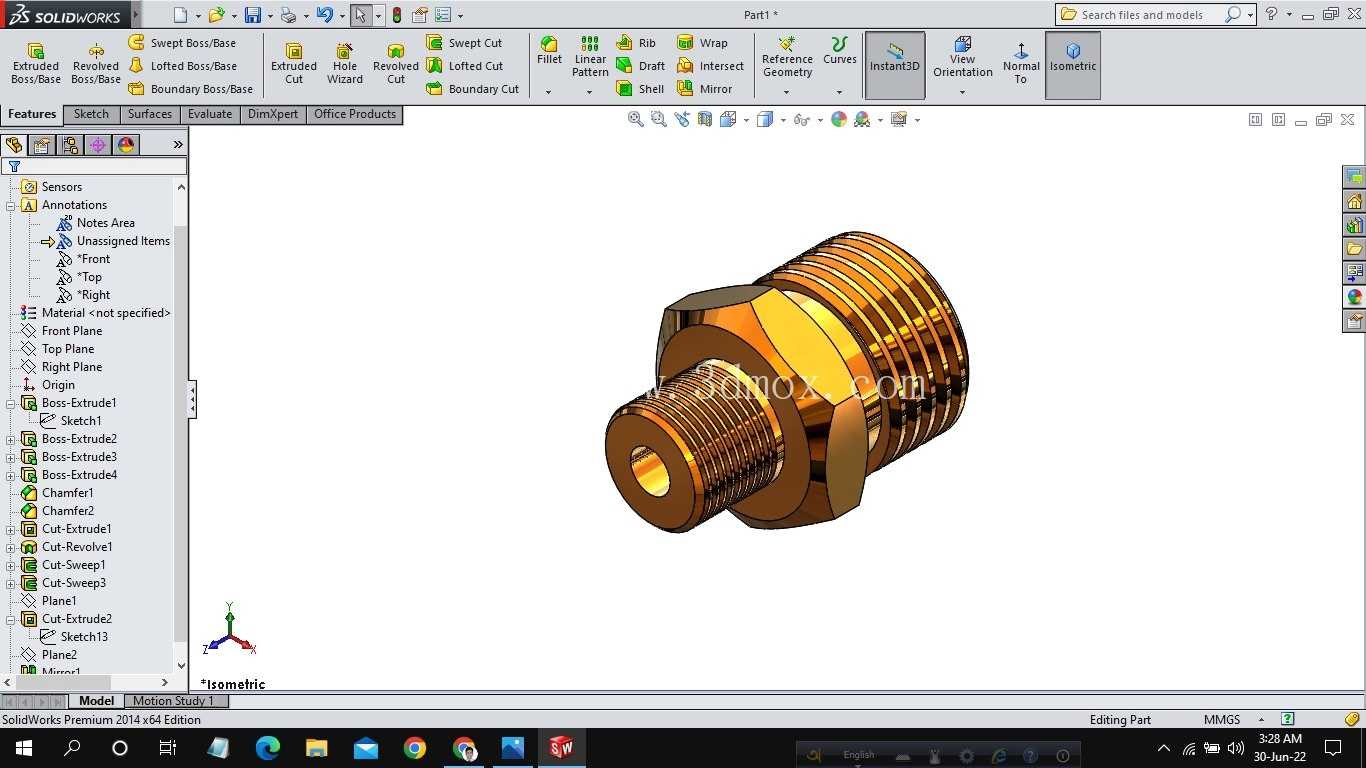
Task: Open Google Chrome from the taskbar
Action: click(415, 748)
